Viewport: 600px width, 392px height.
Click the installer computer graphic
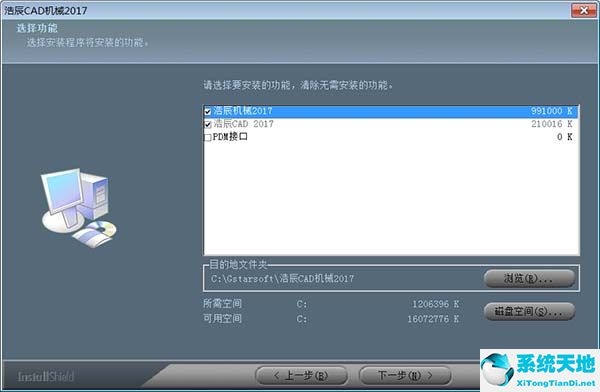click(x=78, y=207)
